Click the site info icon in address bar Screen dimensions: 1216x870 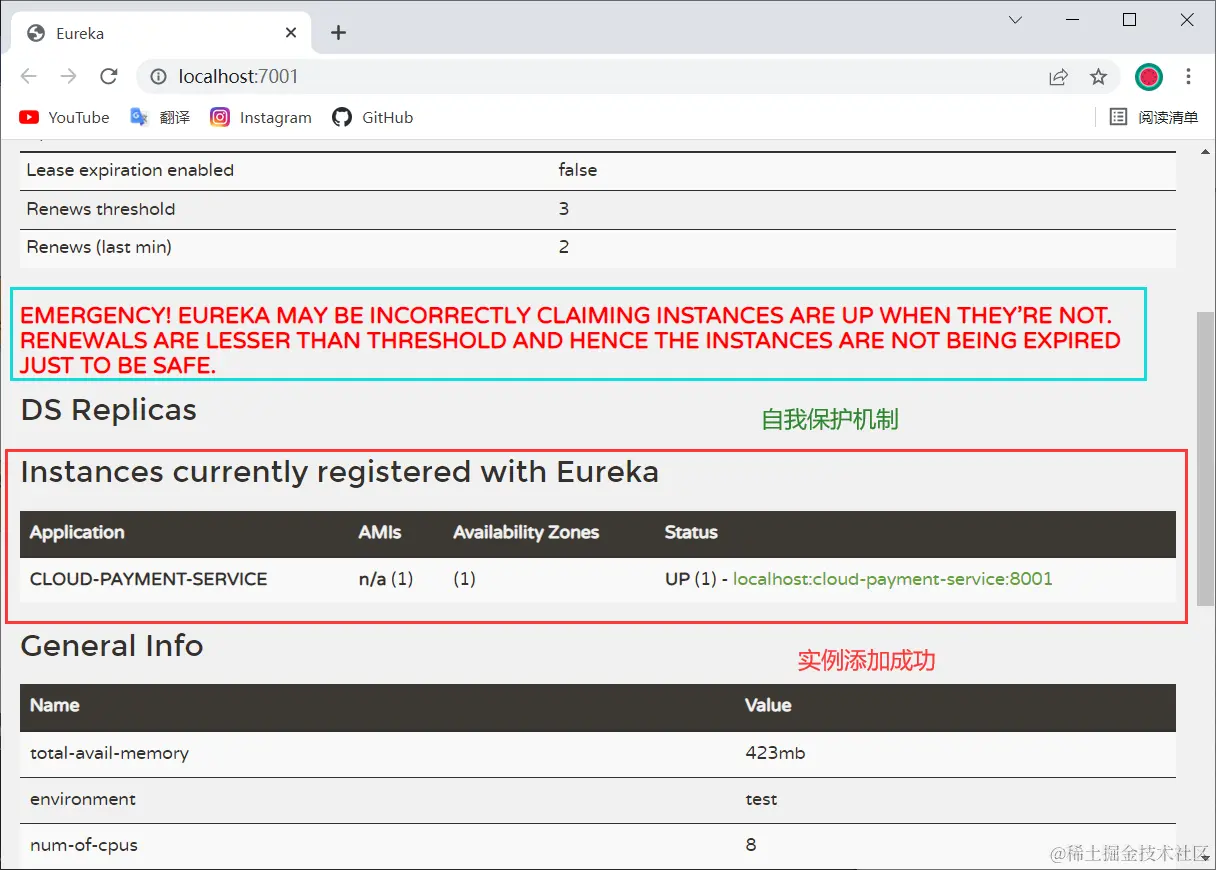click(158, 76)
